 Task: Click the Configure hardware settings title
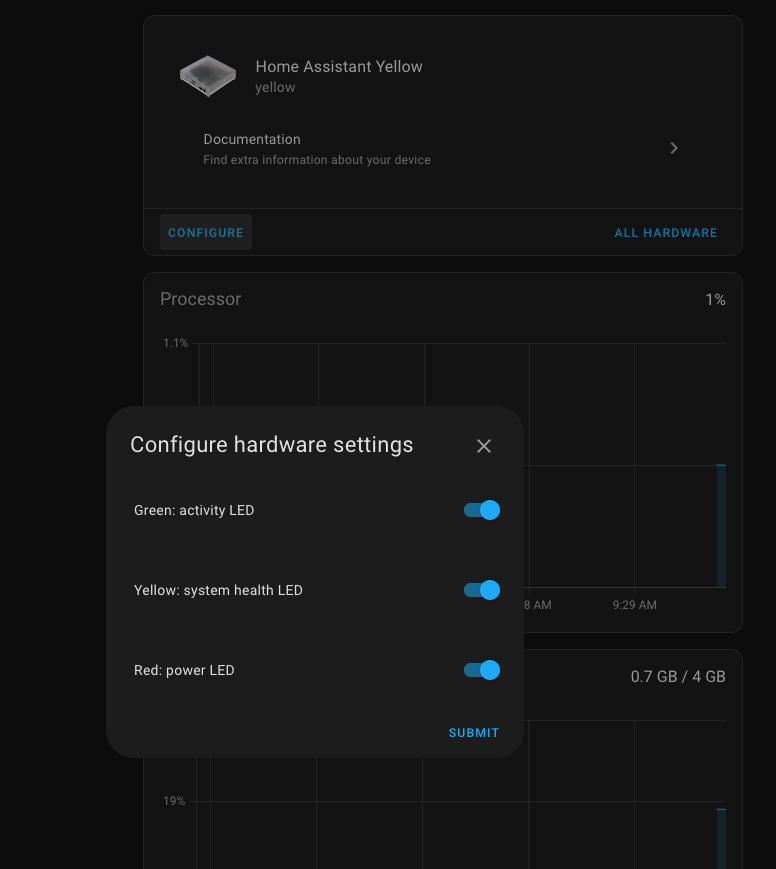click(x=272, y=445)
